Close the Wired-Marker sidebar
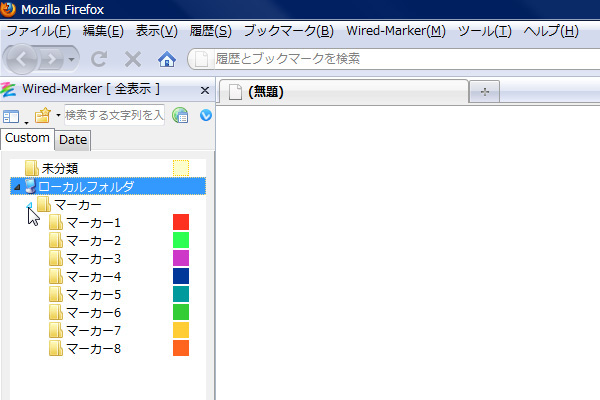Viewport: 600px width, 400px height. tap(205, 90)
